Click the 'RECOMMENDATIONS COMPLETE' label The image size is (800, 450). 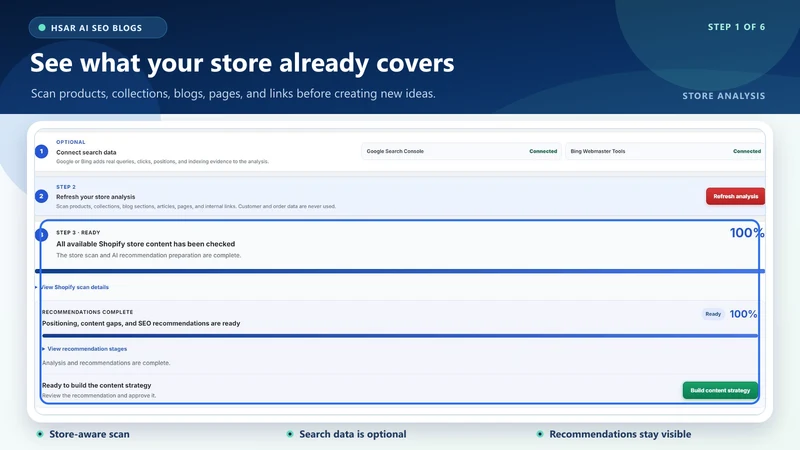click(87, 312)
